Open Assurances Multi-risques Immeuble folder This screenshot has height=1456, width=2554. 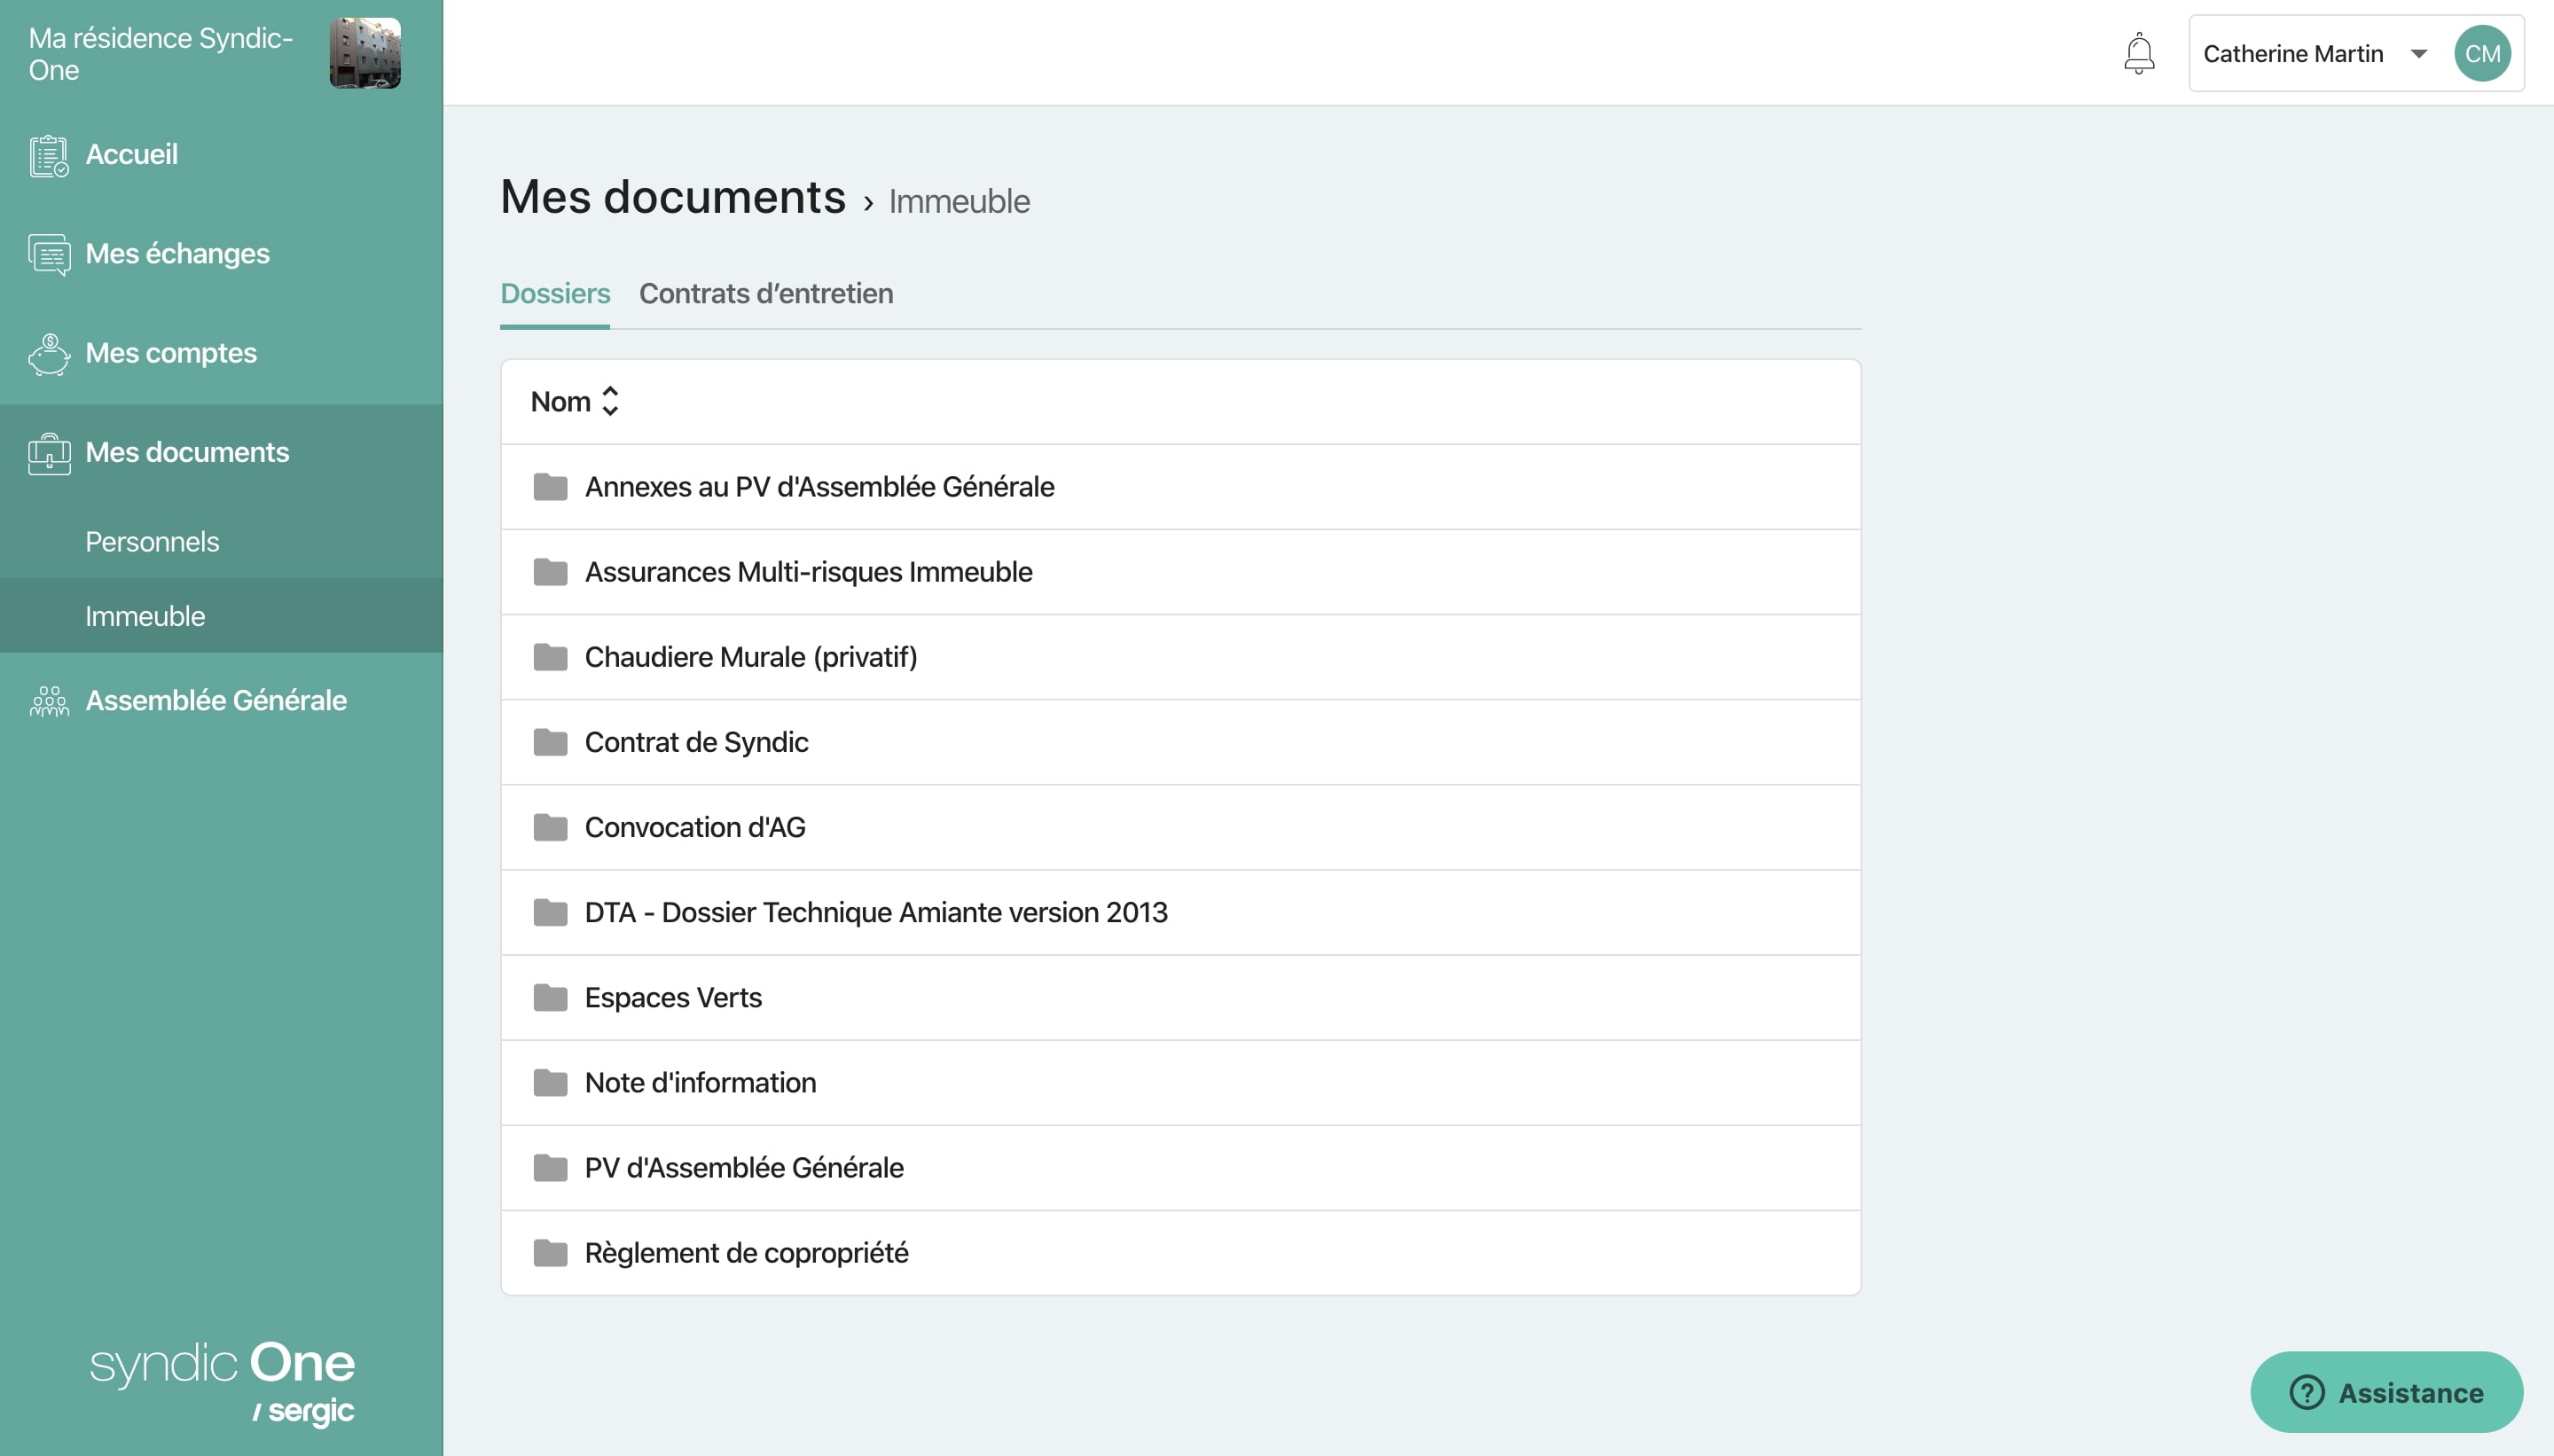click(x=1180, y=572)
